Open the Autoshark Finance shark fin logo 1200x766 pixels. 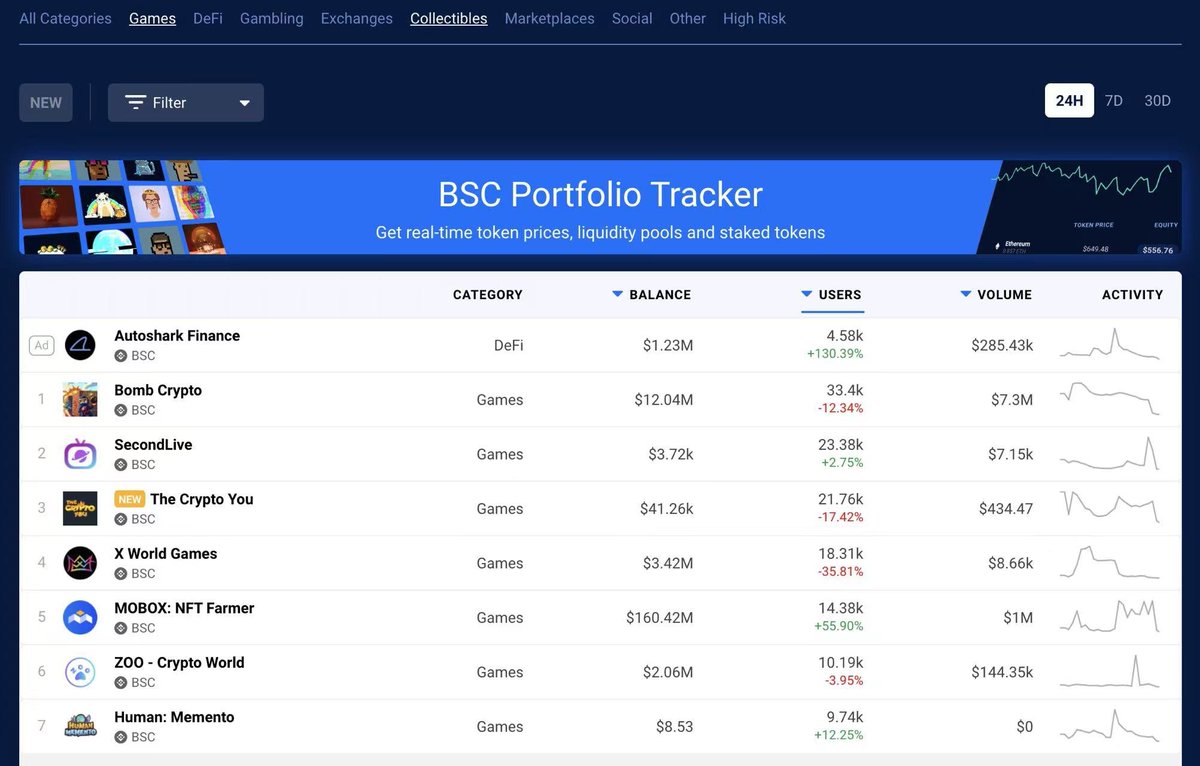(80, 345)
